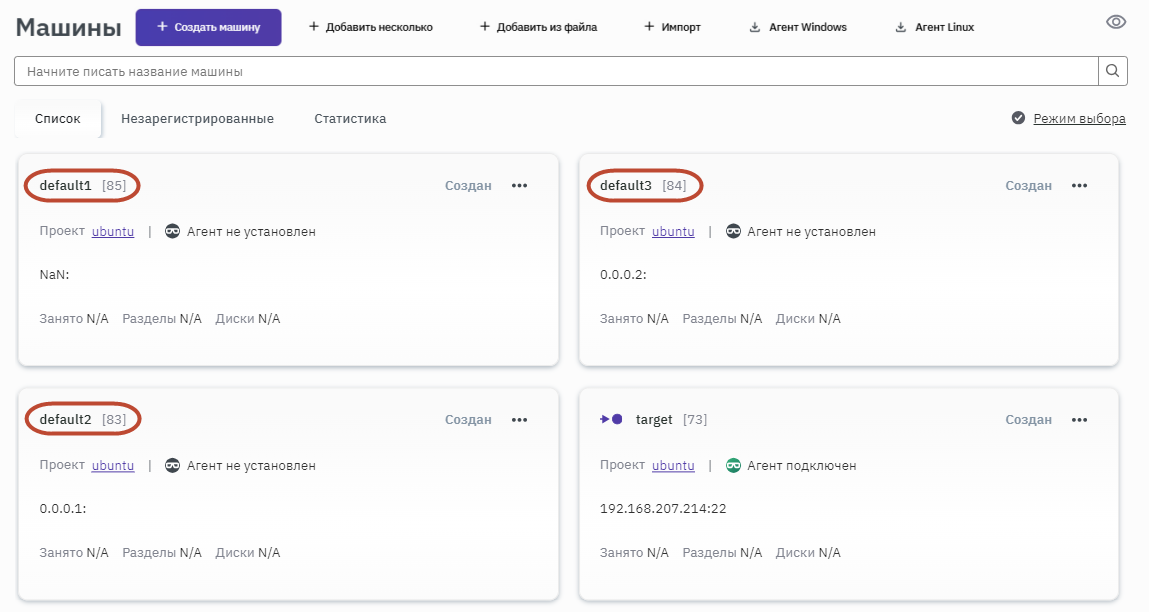Open the three-dot menu for default1

[x=519, y=185]
